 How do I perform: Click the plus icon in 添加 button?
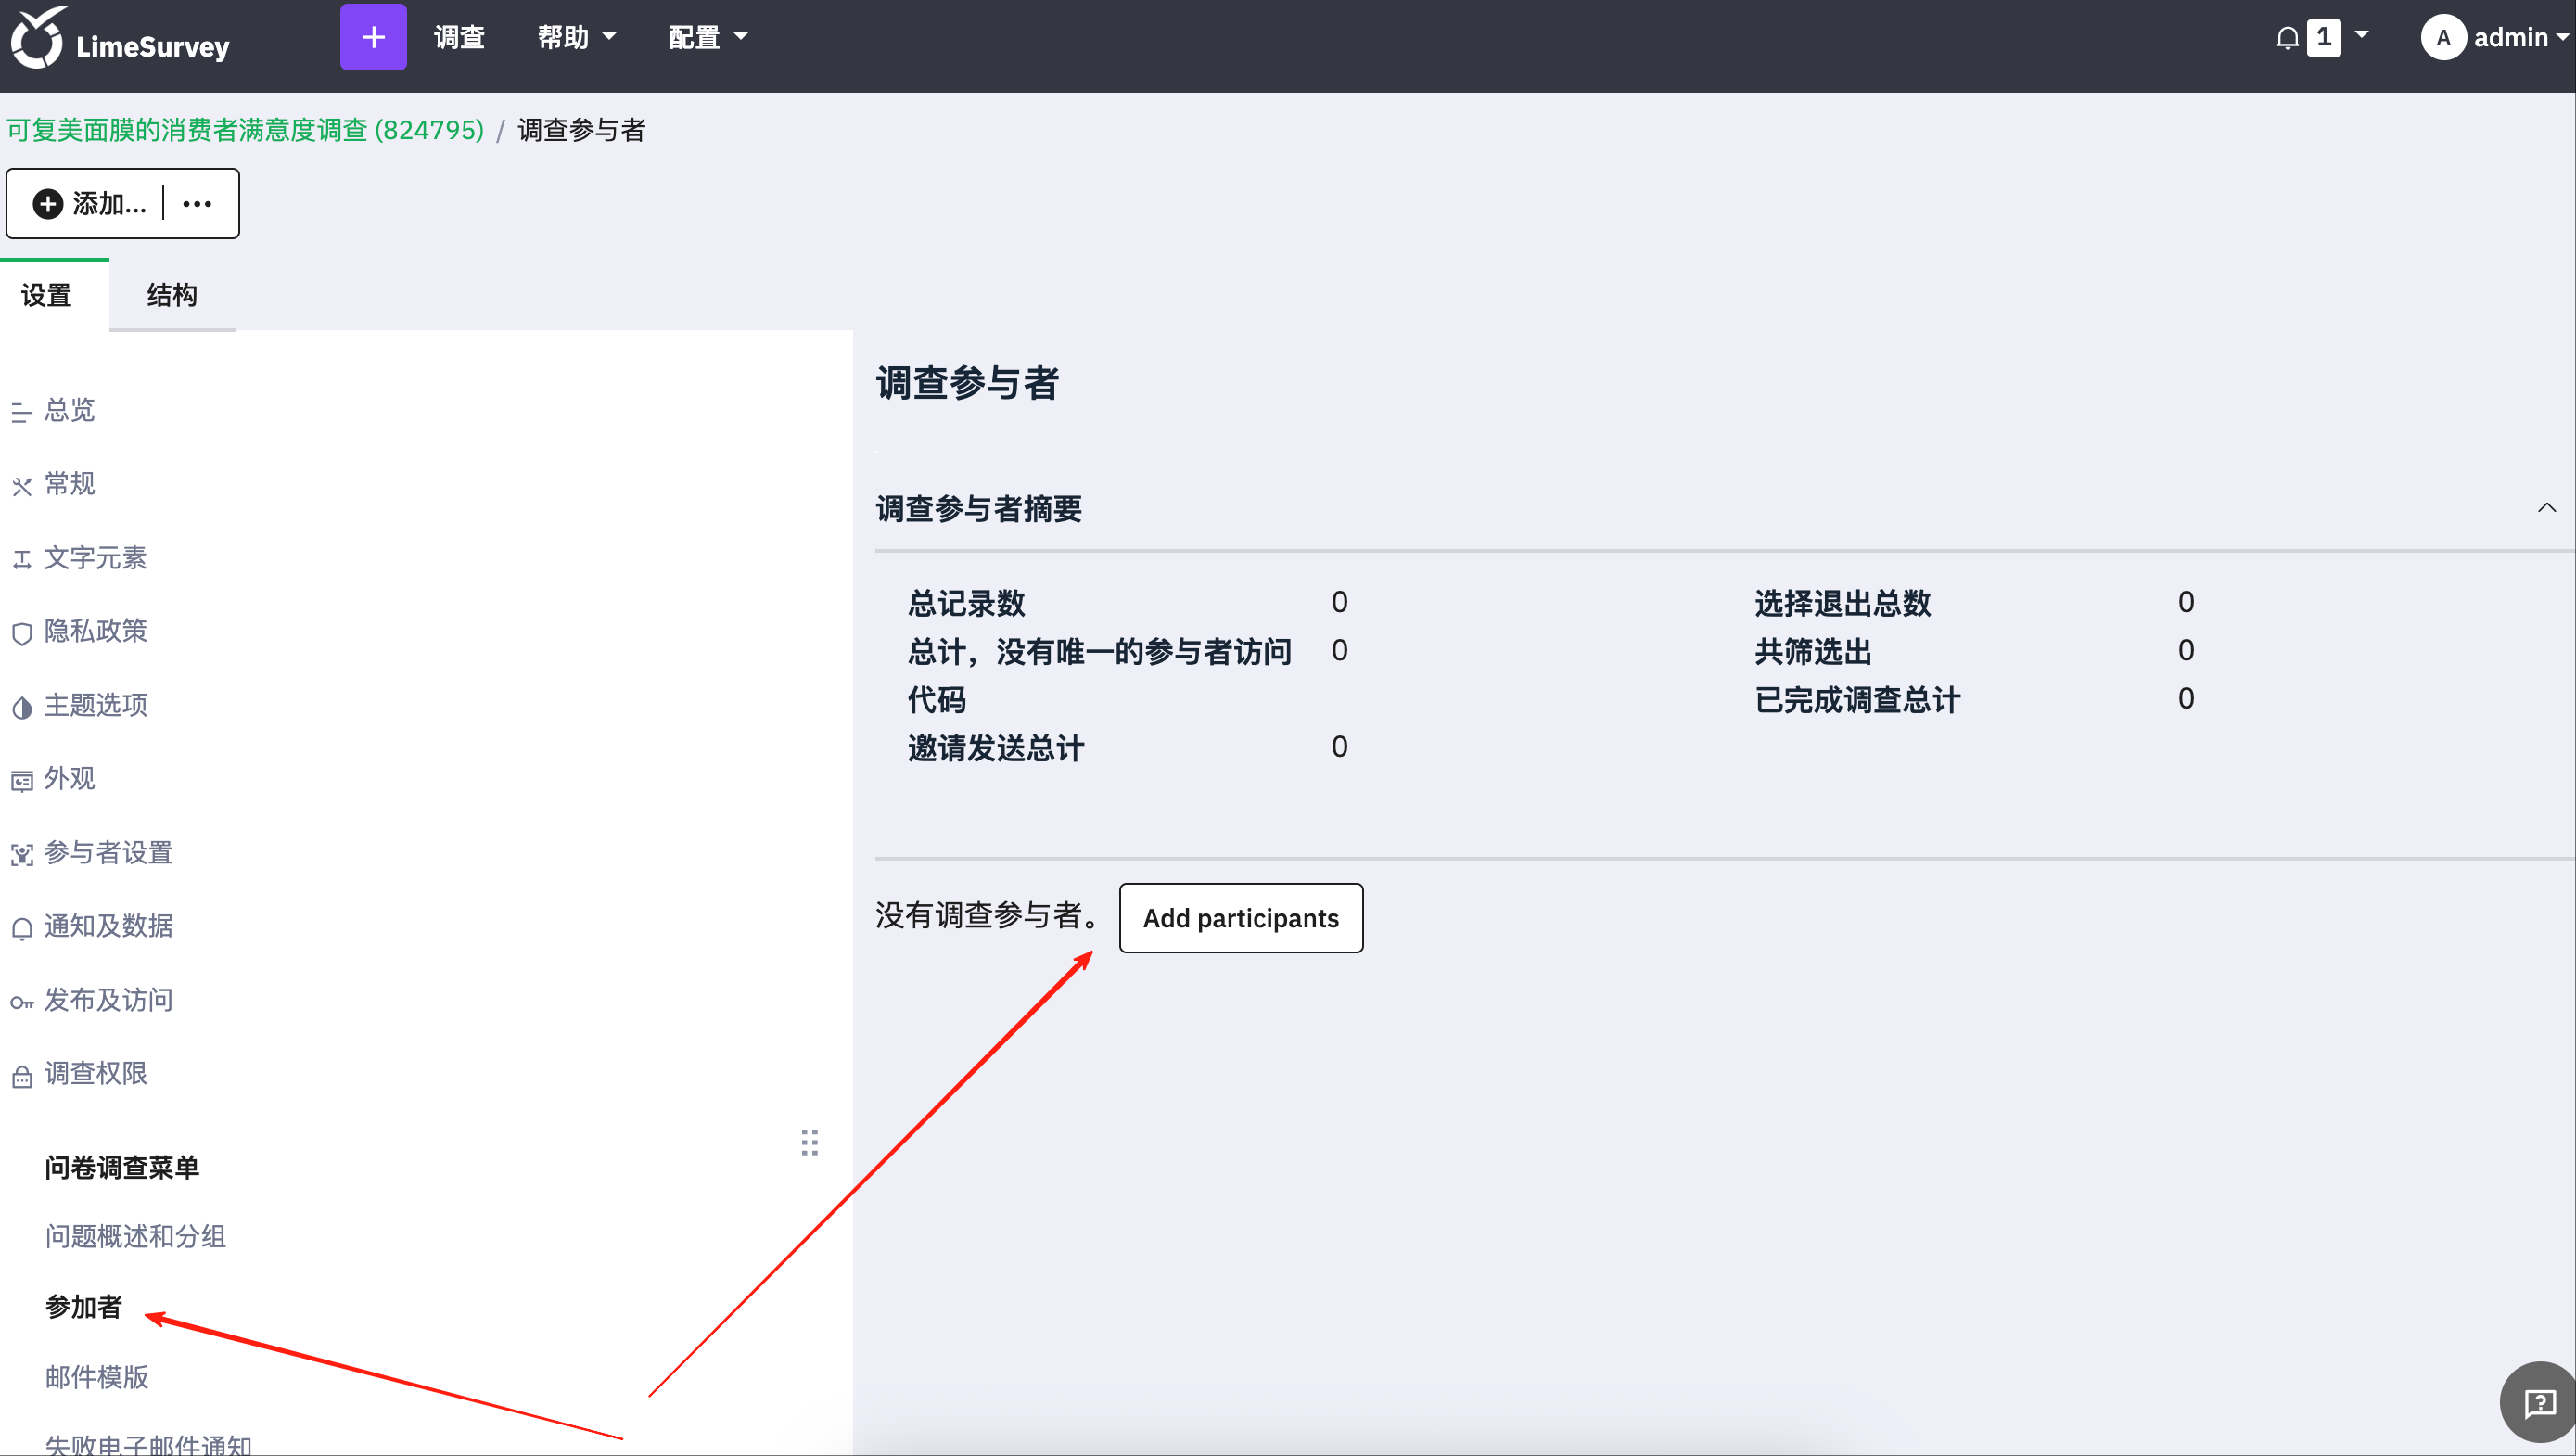47,204
